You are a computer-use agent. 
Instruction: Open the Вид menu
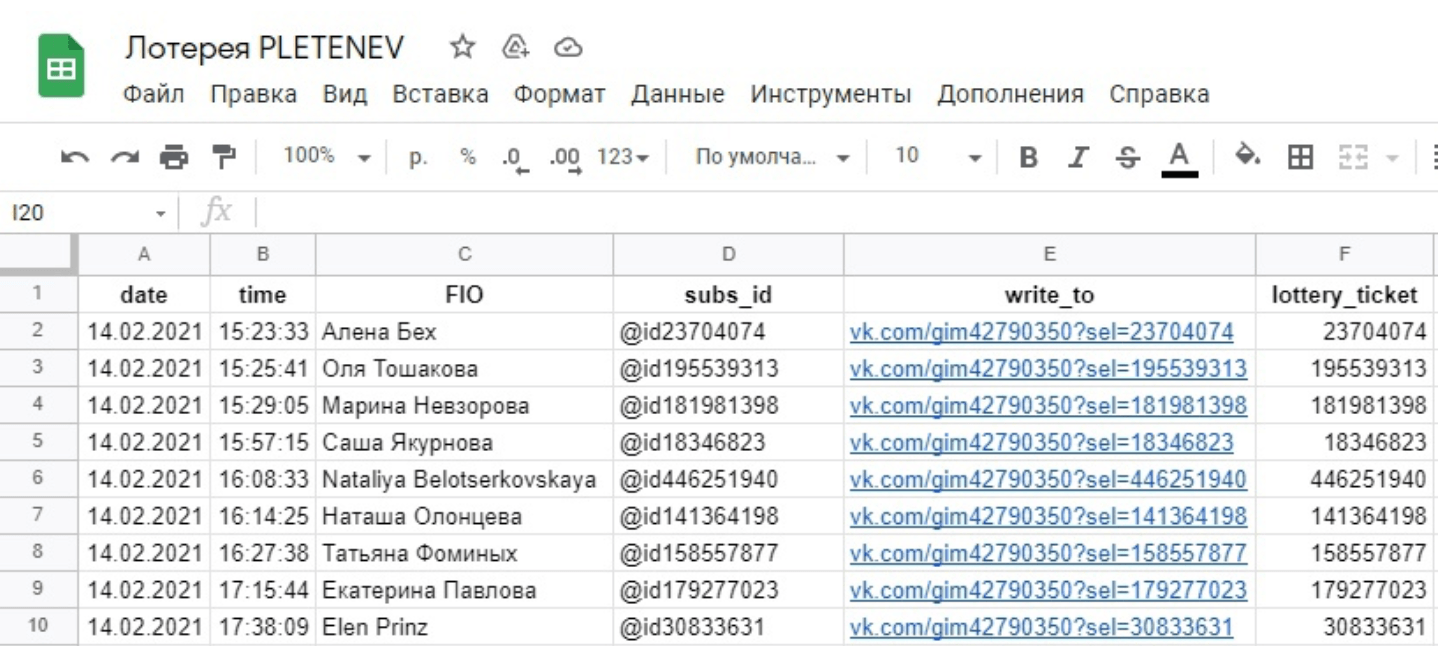point(345,94)
